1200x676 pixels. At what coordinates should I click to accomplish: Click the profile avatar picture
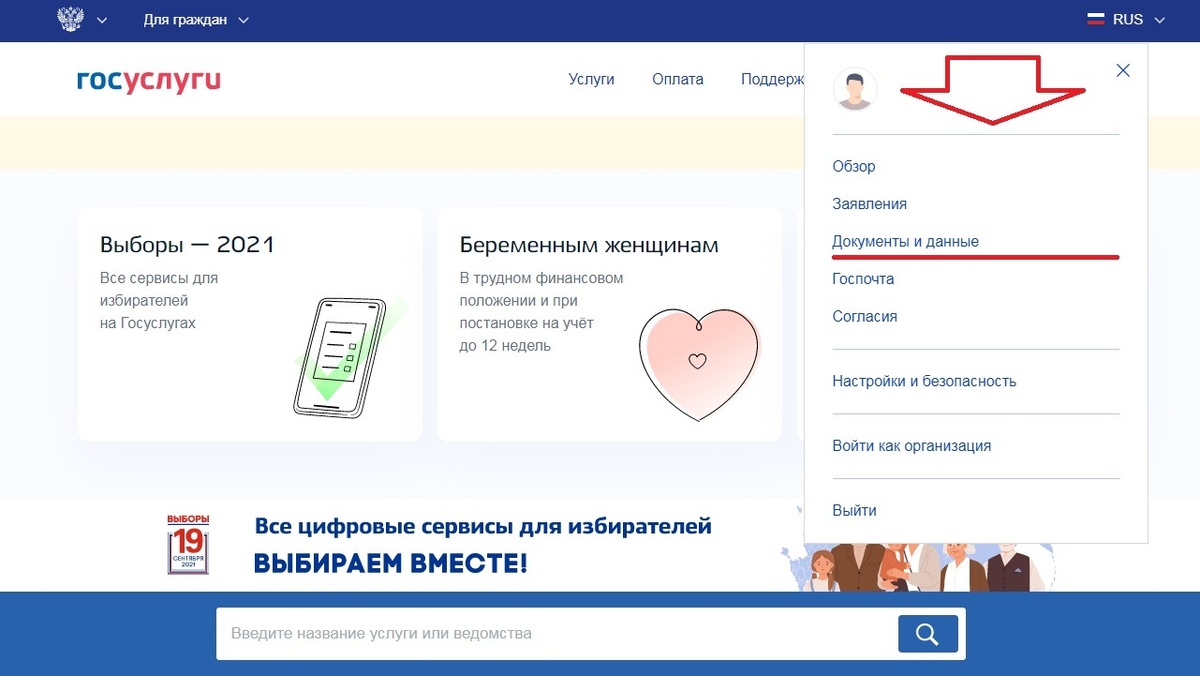coord(855,89)
